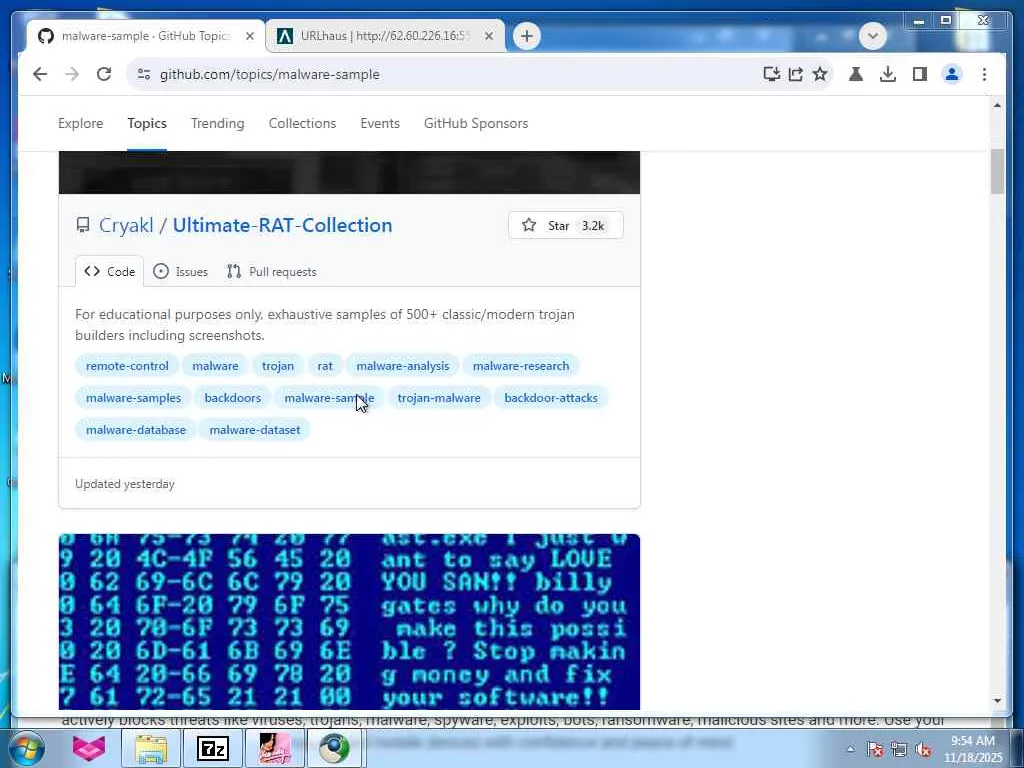Bookmark this page with the star icon

coord(820,74)
